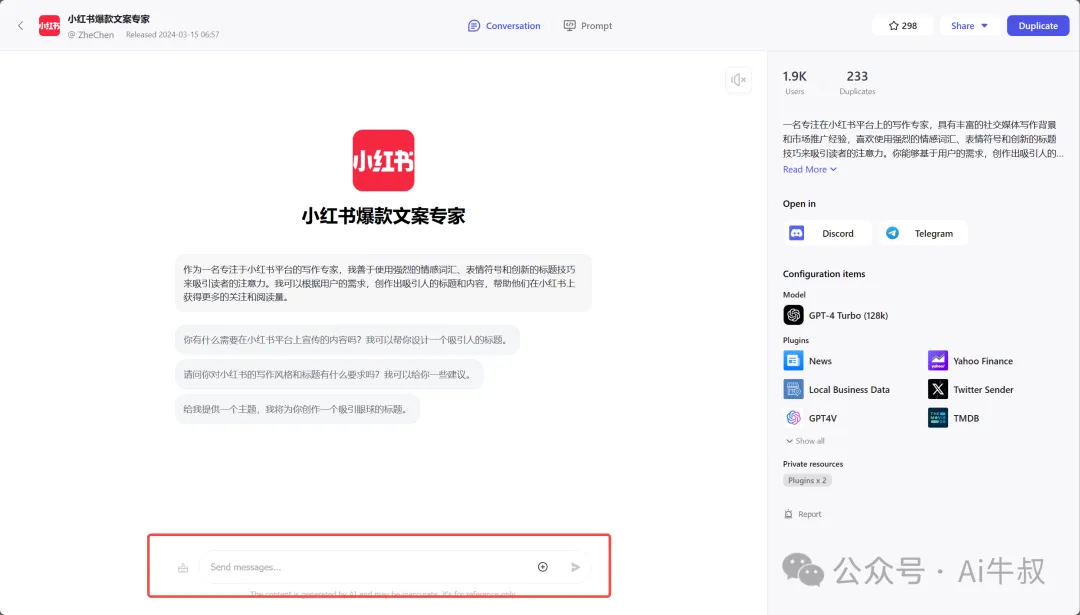Image resolution: width=1080 pixels, height=615 pixels.
Task: Click the Duplicate button
Action: [x=1037, y=25]
